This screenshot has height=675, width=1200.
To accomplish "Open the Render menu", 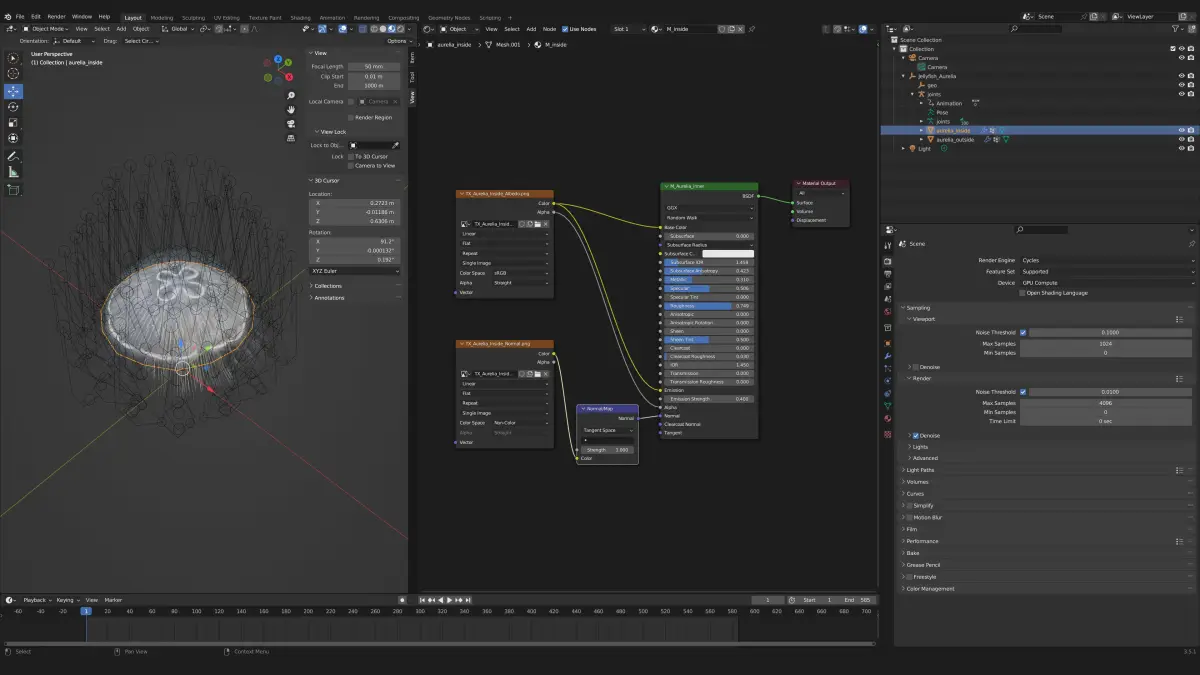I will pyautogui.click(x=57, y=17).
